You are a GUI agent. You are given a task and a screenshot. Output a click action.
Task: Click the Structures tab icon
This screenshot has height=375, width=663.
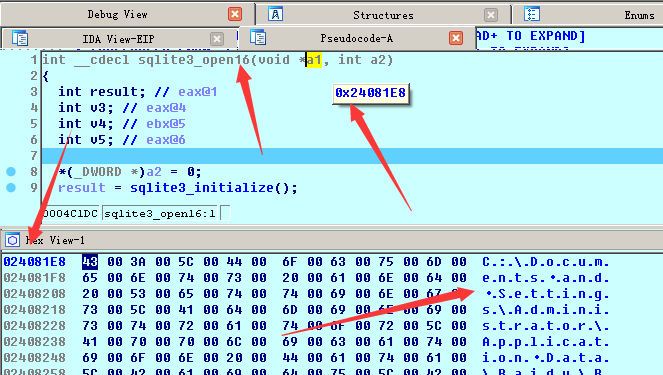tap(275, 14)
